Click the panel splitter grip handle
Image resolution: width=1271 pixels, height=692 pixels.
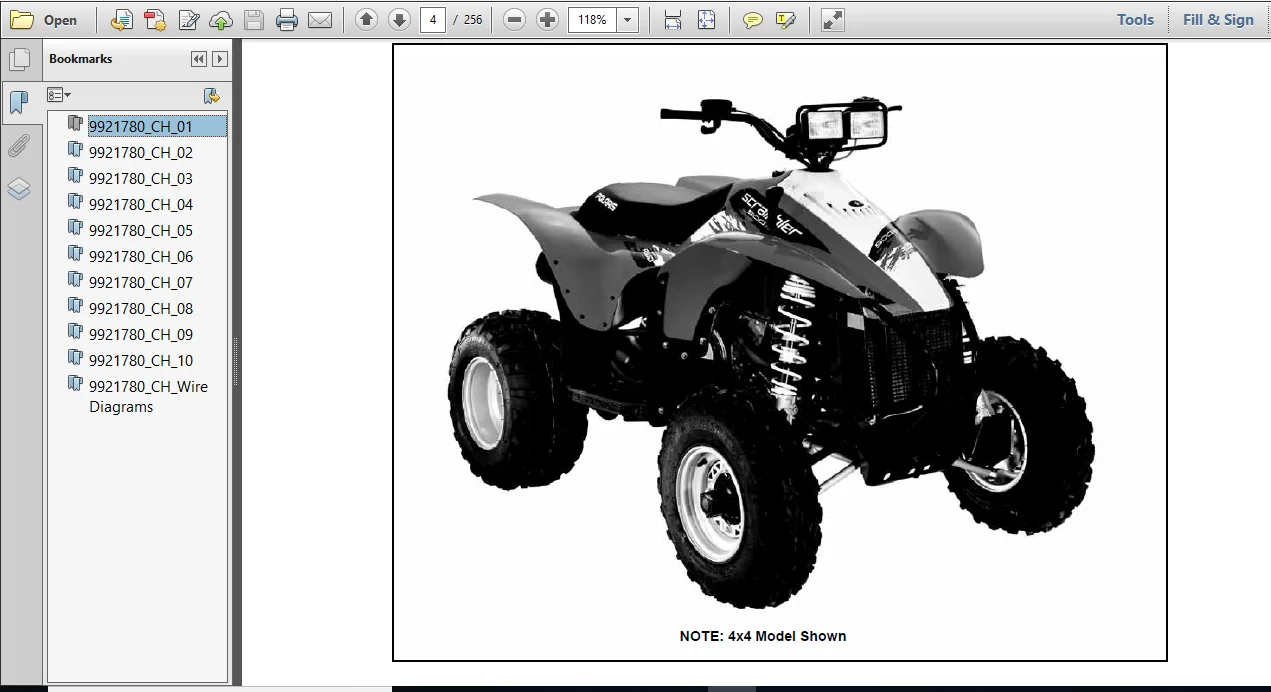tap(236, 363)
